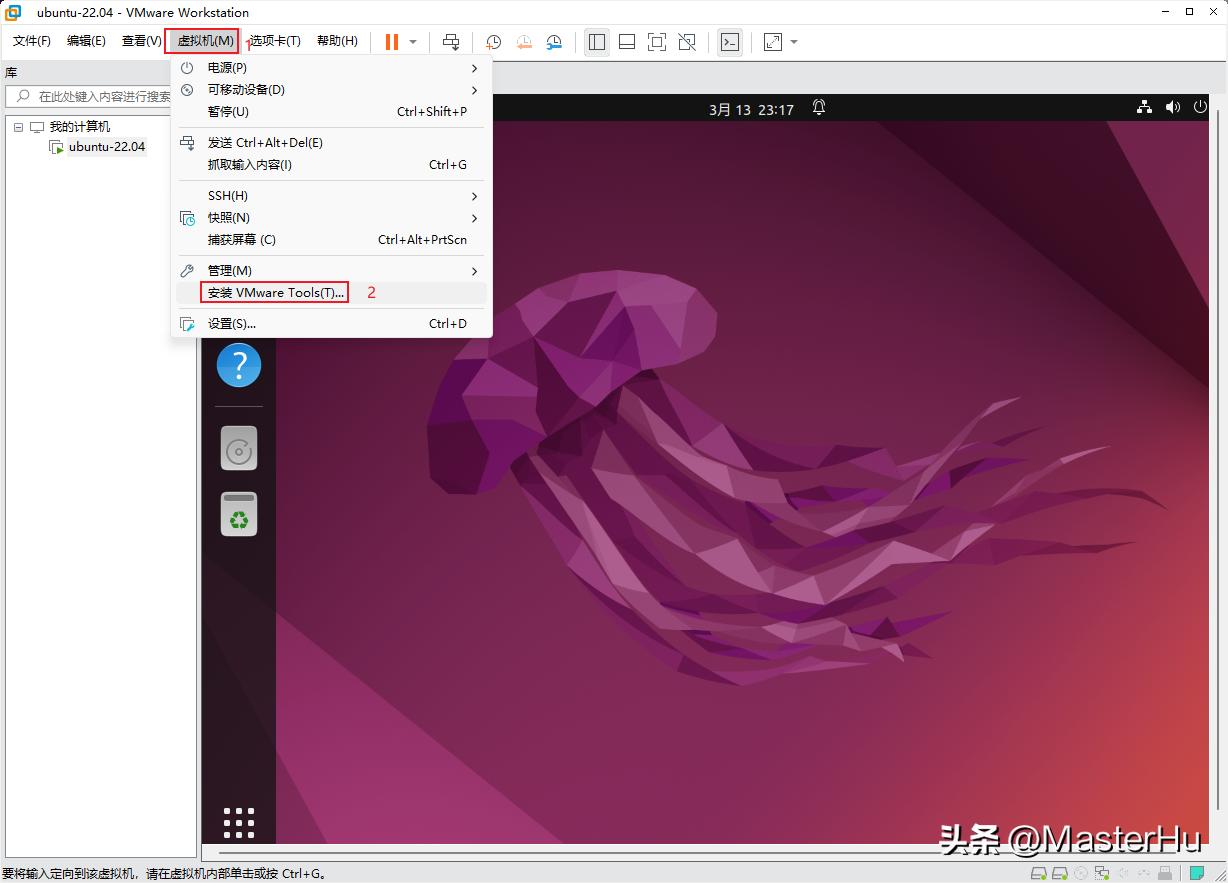Toggle the thumbnail bar visibility
This screenshot has width=1228, height=883.
[x=626, y=42]
